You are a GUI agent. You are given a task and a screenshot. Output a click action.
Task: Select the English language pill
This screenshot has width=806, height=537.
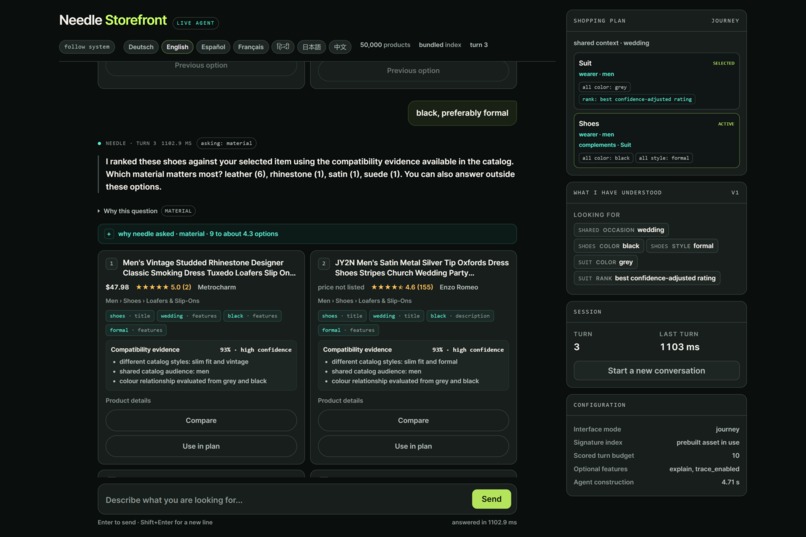point(177,47)
